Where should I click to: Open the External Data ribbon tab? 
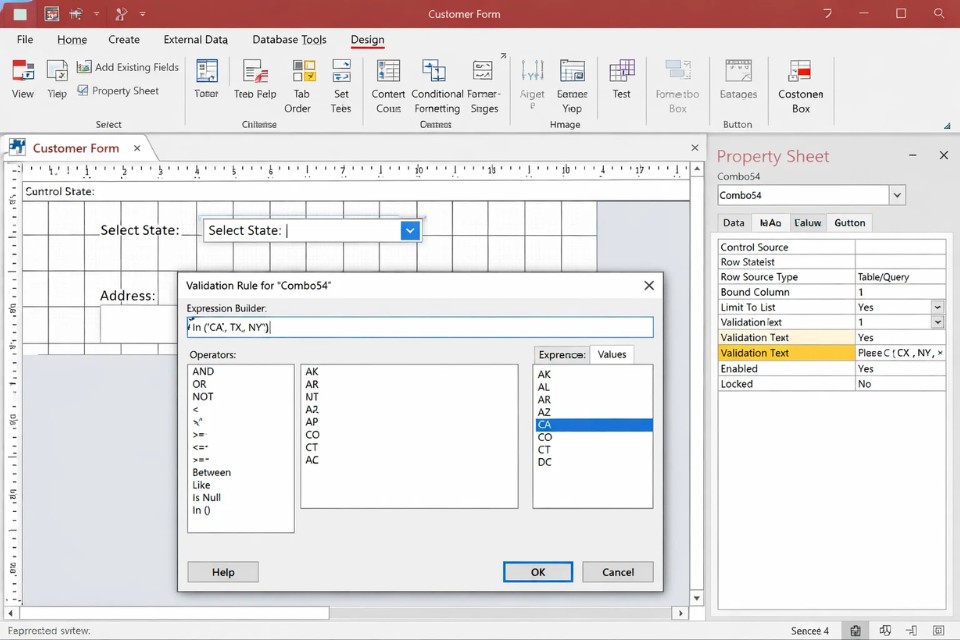pyautogui.click(x=195, y=39)
